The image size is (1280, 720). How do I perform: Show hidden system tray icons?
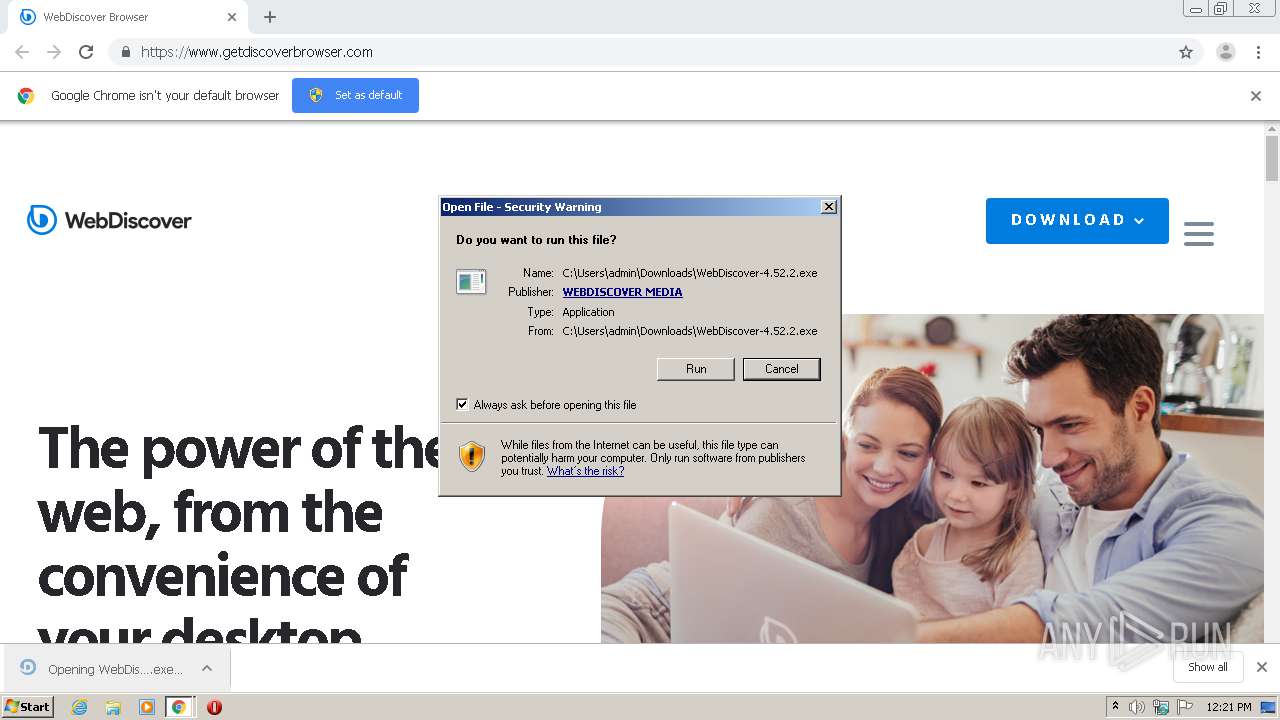1115,707
